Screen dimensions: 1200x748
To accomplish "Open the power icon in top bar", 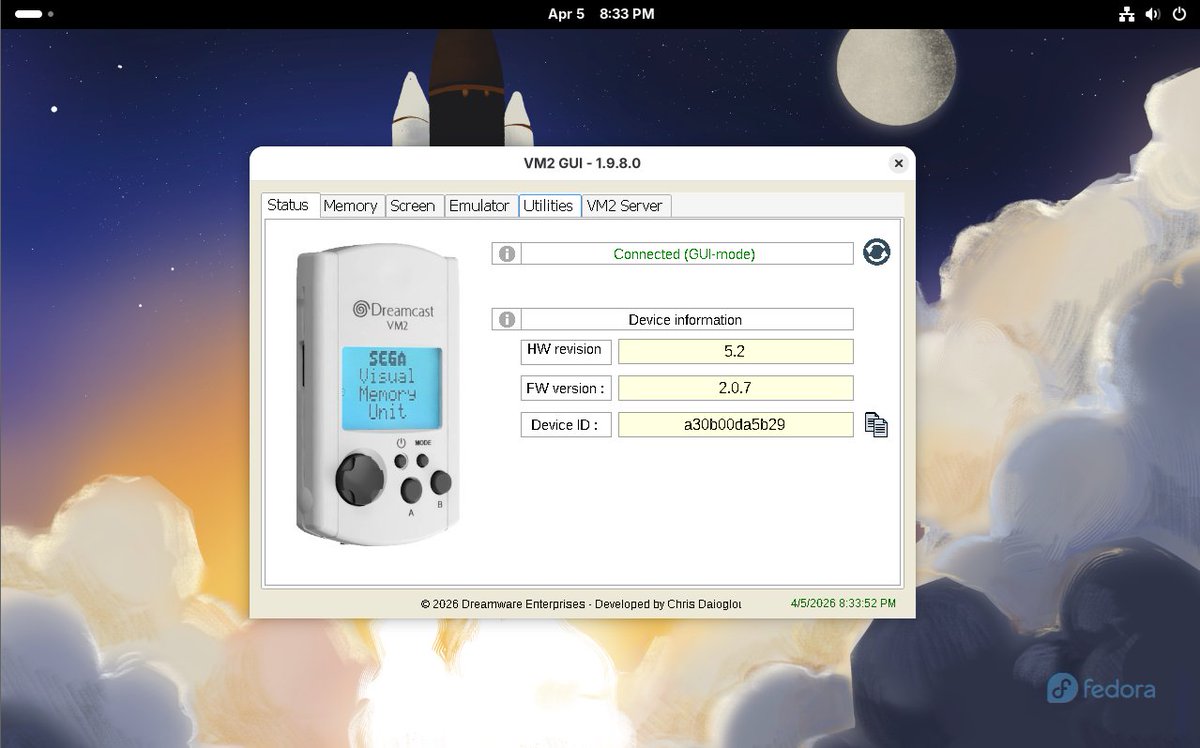I will click(x=1178, y=14).
